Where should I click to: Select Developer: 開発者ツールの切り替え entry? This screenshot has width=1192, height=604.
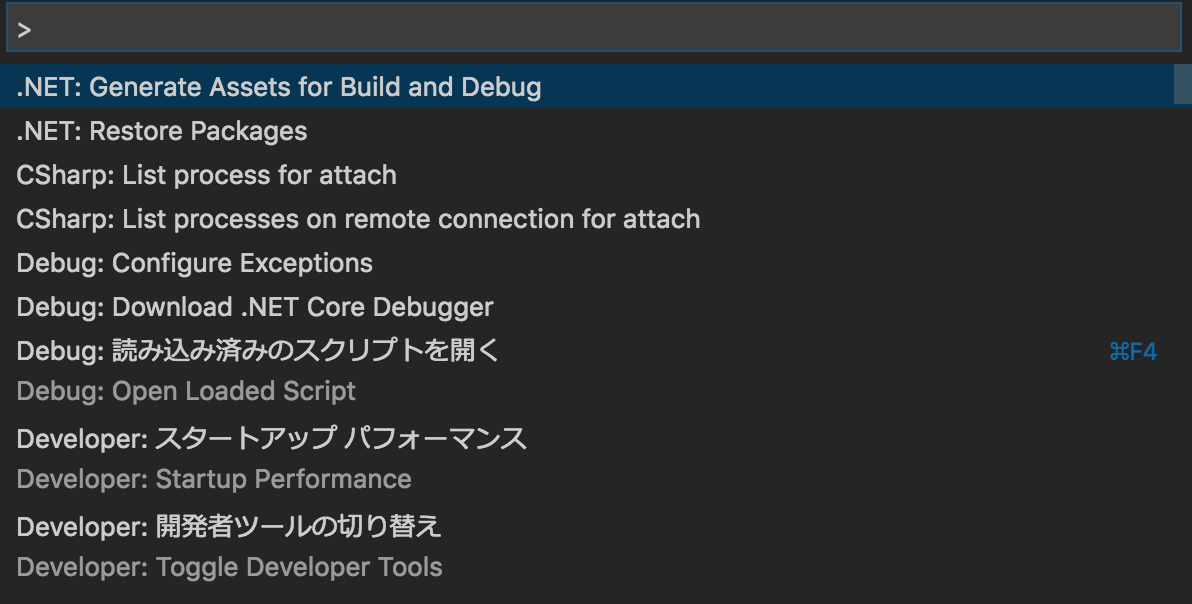(229, 526)
